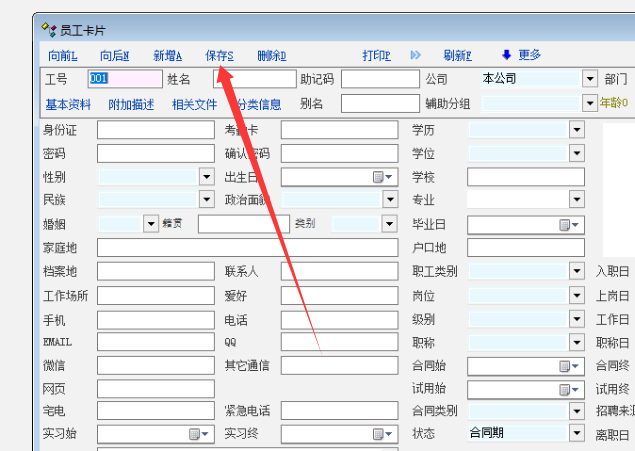The height and width of the screenshot is (451, 635).
Task: Open the calendar picker for 毕业日
Action: [x=568, y=224]
